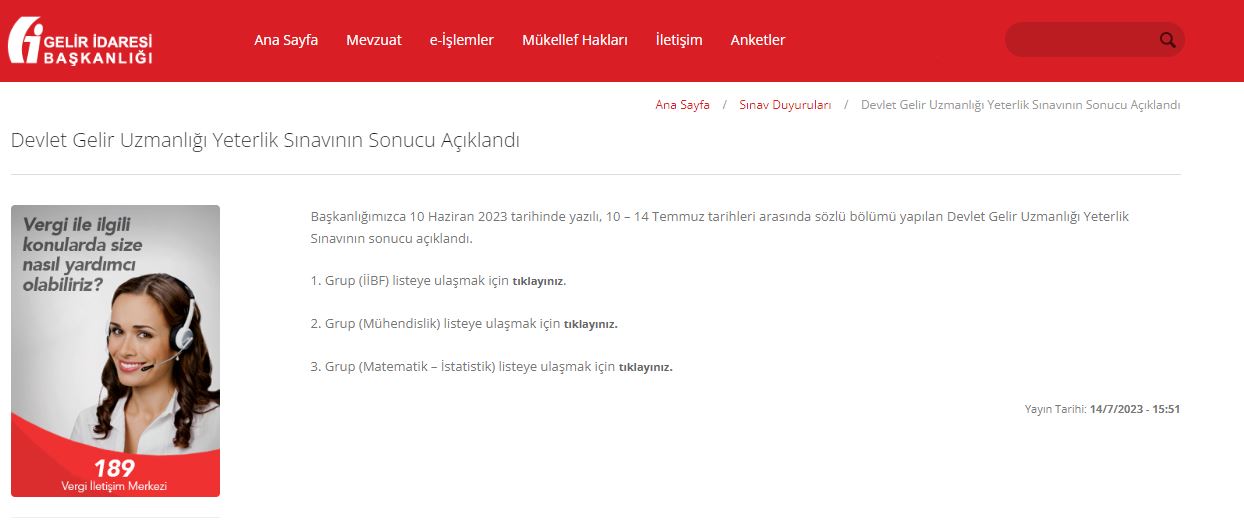Image resolution: width=1244 pixels, height=524 pixels.
Task: Click the Ana Sayfa breadcrumb link
Action: pos(682,105)
